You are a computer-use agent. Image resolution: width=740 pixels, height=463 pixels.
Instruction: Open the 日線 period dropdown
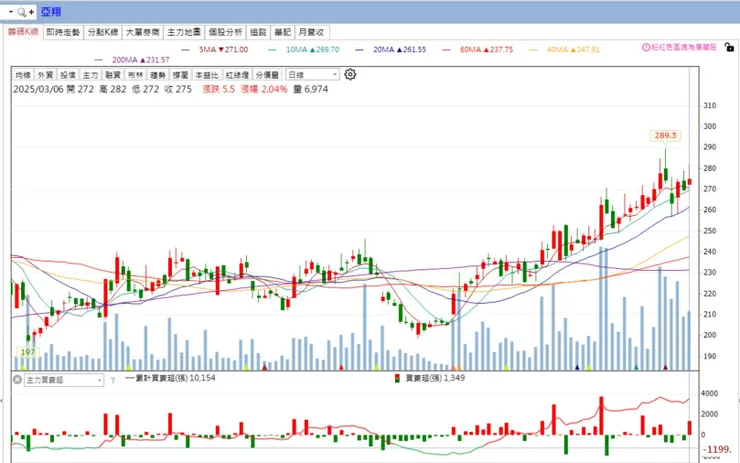coord(312,75)
